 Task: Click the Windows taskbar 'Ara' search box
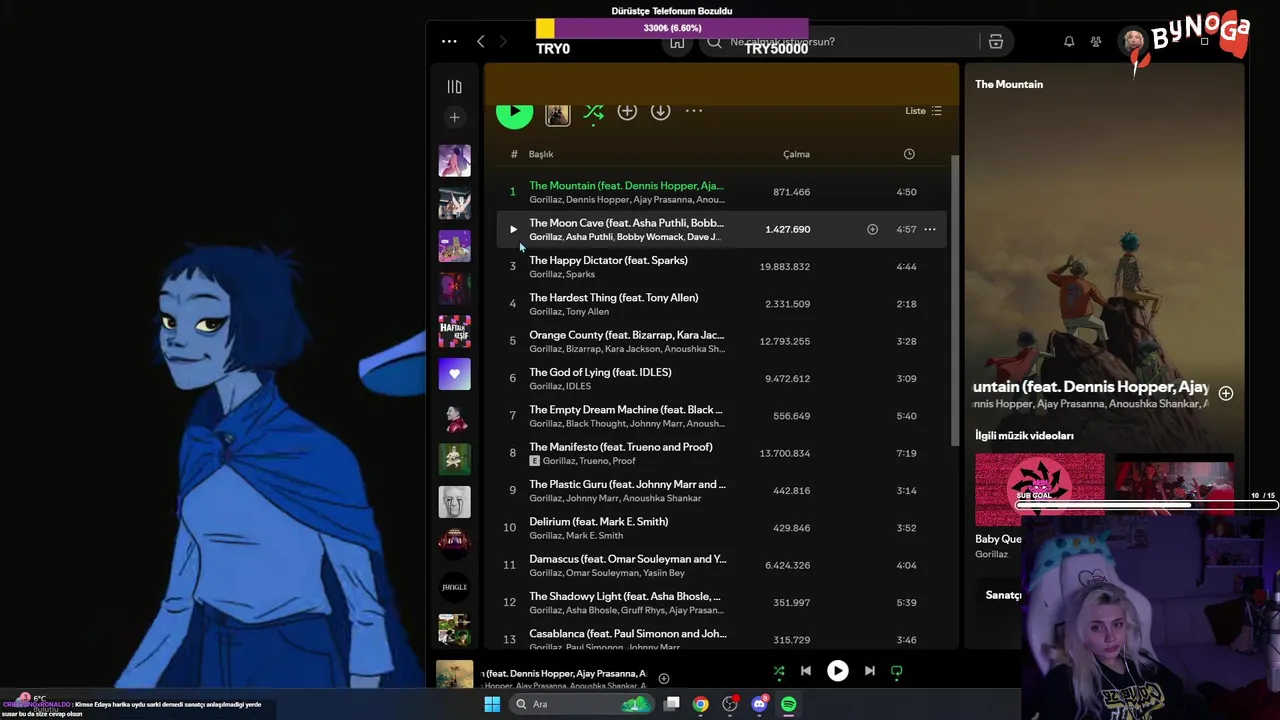coord(580,704)
